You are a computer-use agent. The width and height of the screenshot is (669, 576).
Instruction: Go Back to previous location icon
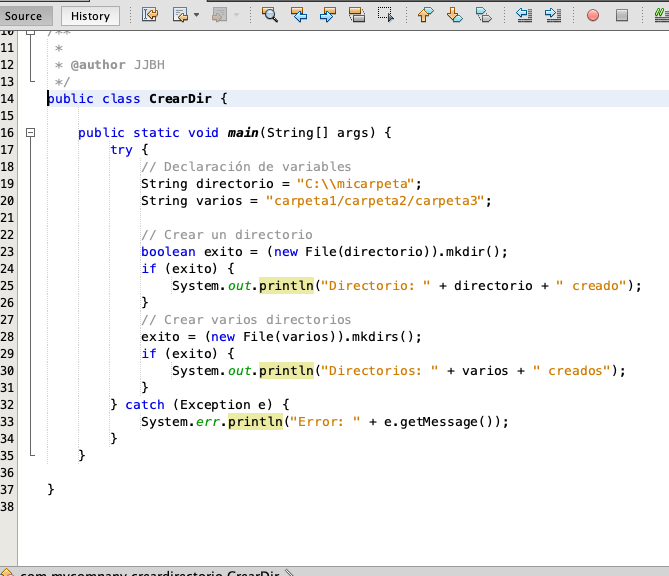[180, 15]
